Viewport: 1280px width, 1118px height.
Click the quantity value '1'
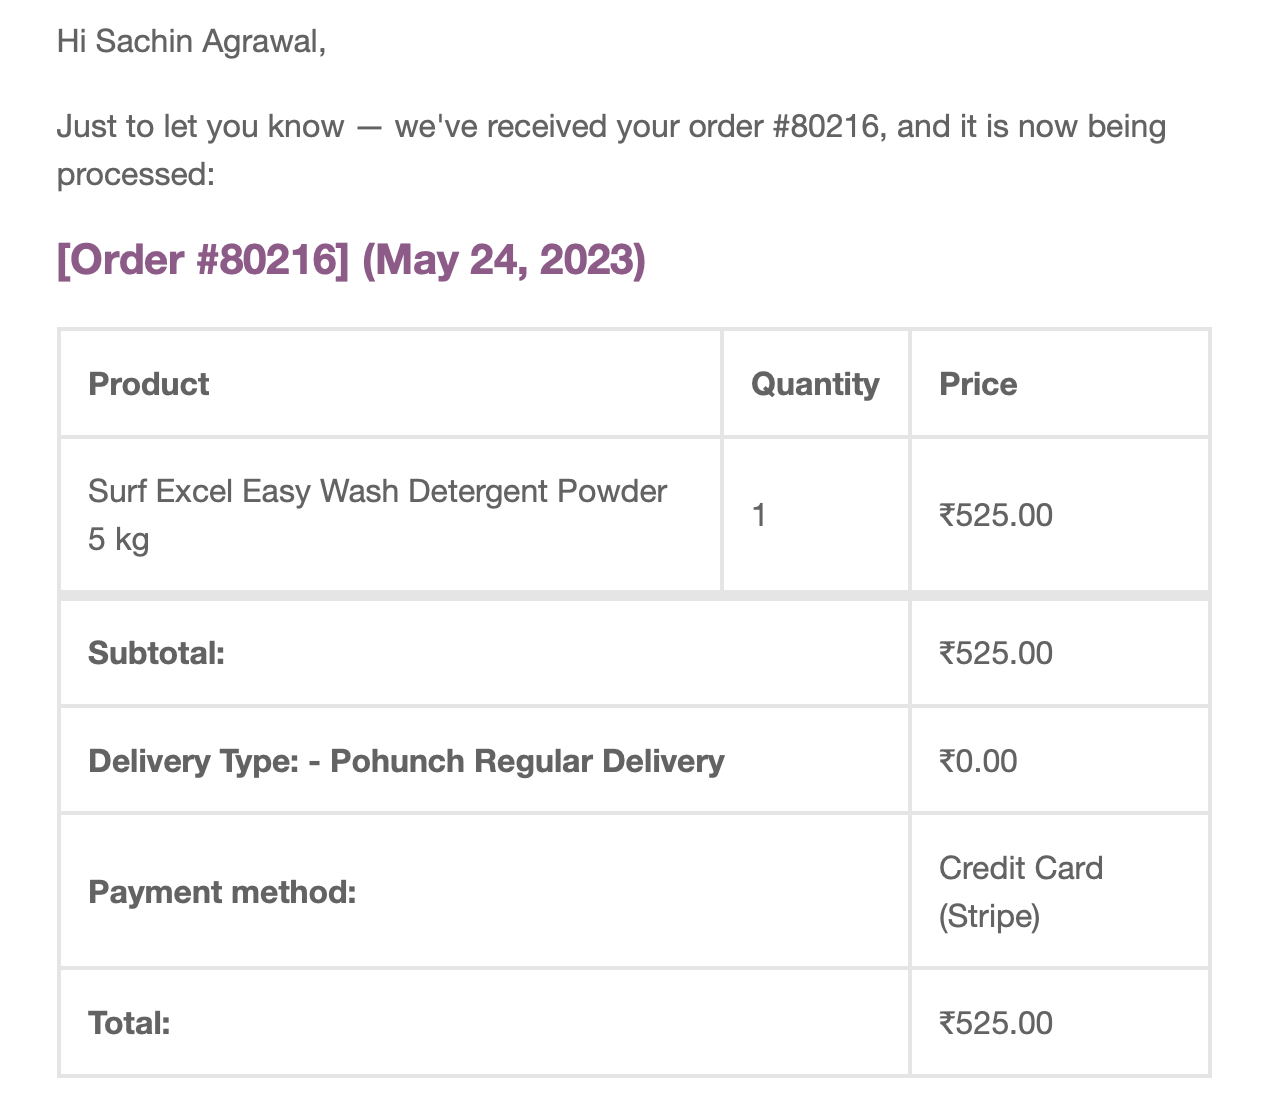(759, 516)
